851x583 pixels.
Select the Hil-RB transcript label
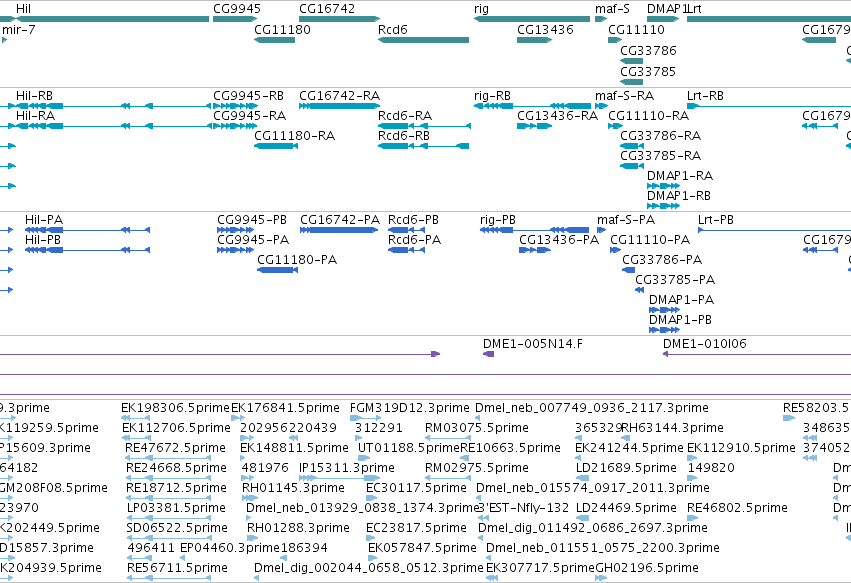pyautogui.click(x=34, y=96)
